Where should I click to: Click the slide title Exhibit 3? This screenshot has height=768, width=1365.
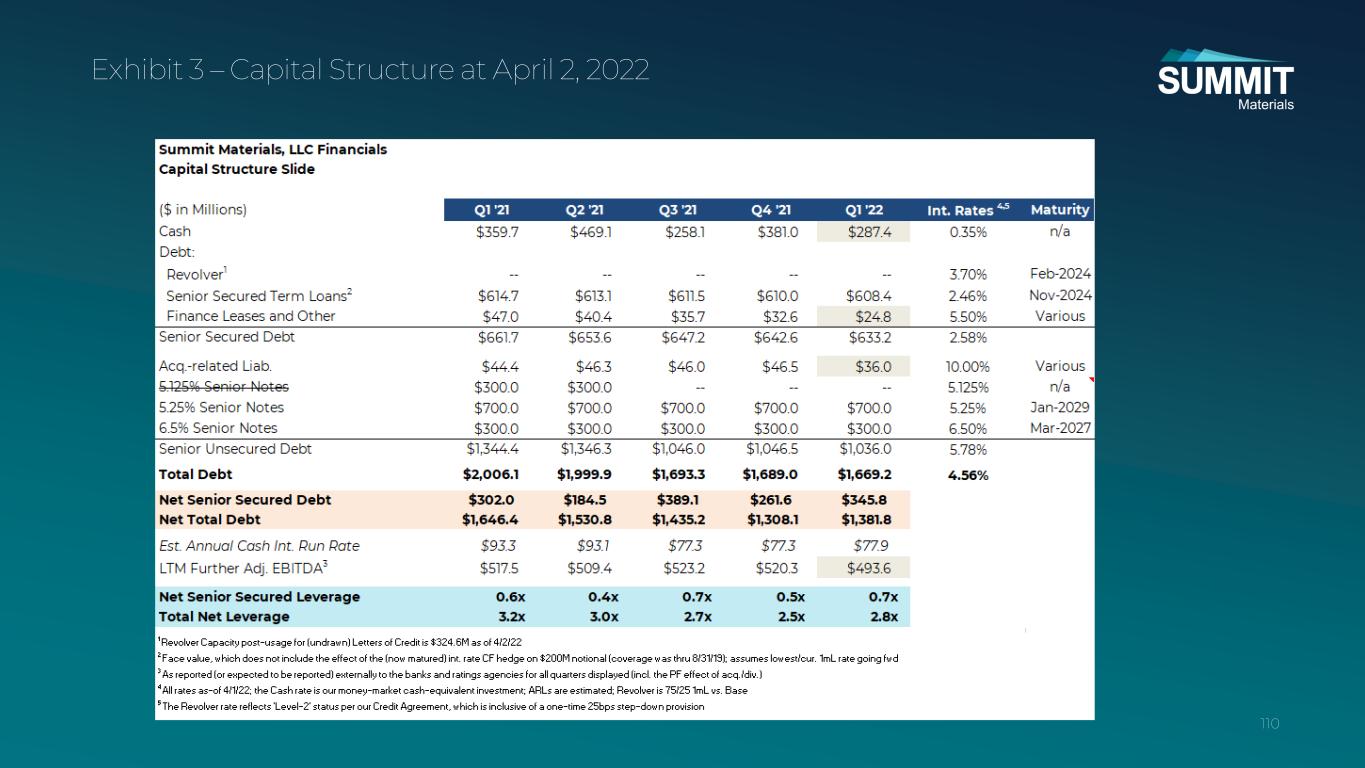tap(370, 70)
